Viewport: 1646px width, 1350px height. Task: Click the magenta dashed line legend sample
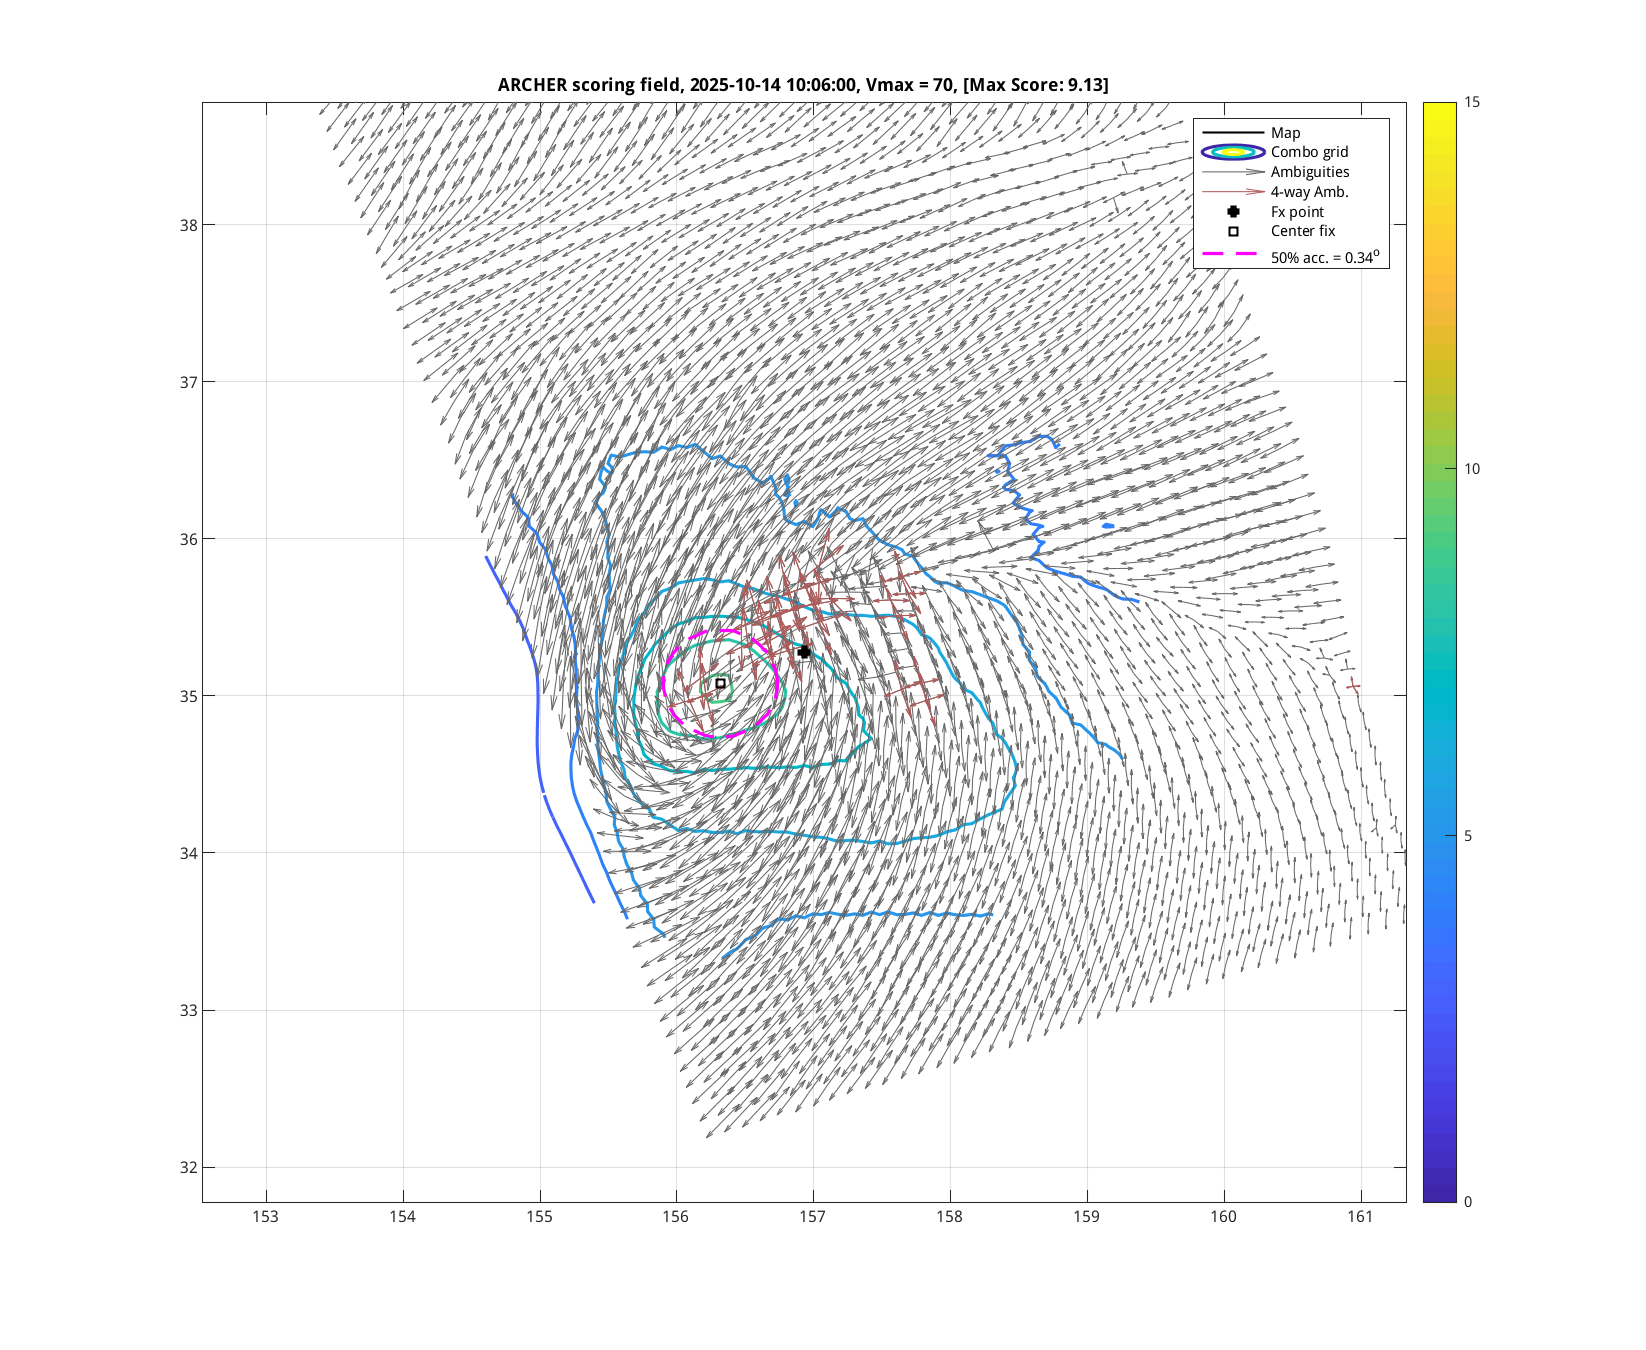click(x=1229, y=255)
